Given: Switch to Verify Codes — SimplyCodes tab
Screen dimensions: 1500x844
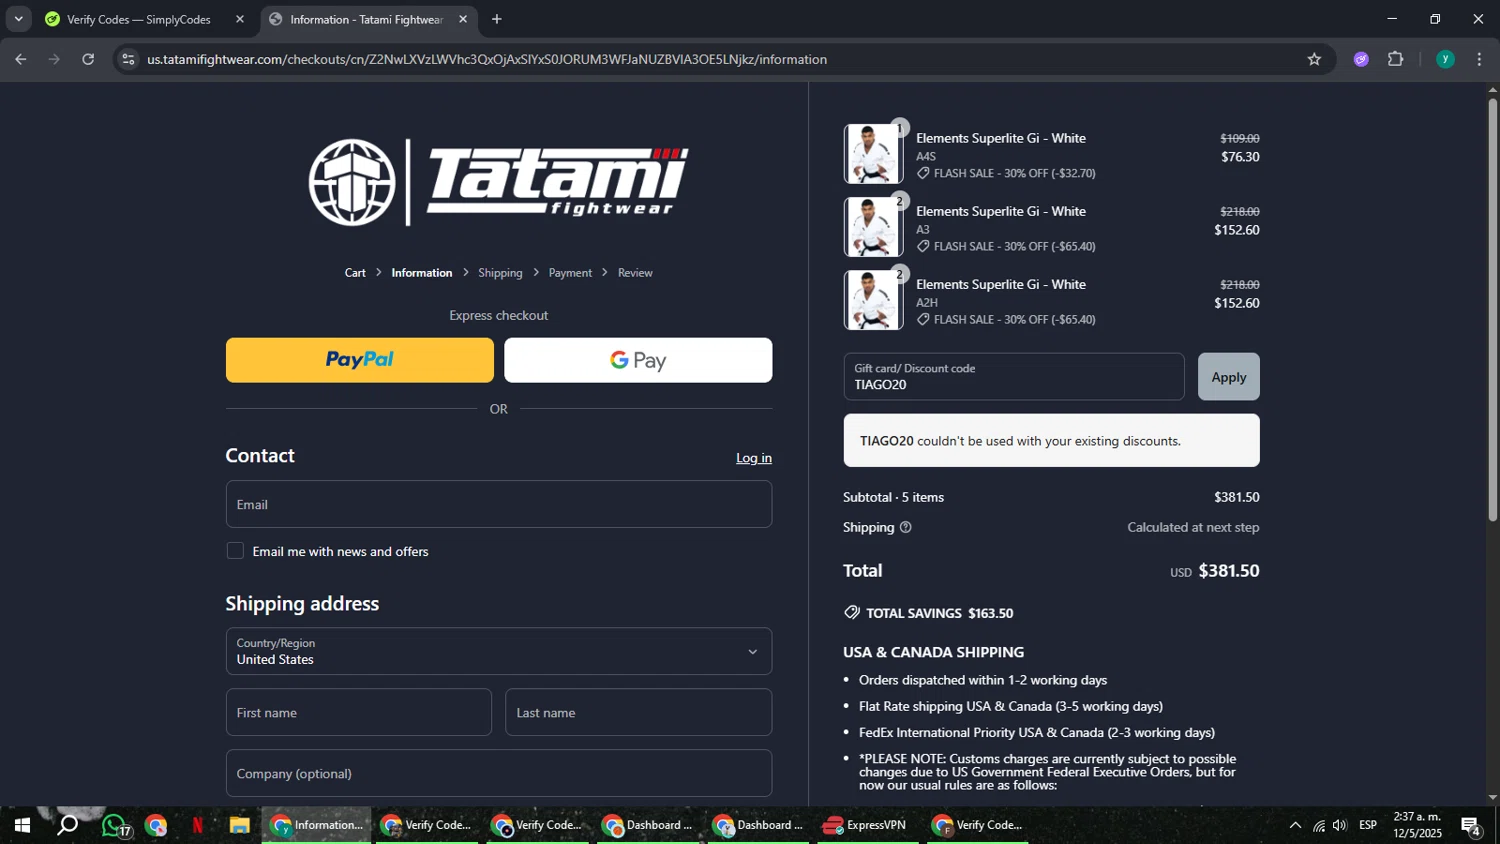Looking at the screenshot, I should click(x=139, y=19).
